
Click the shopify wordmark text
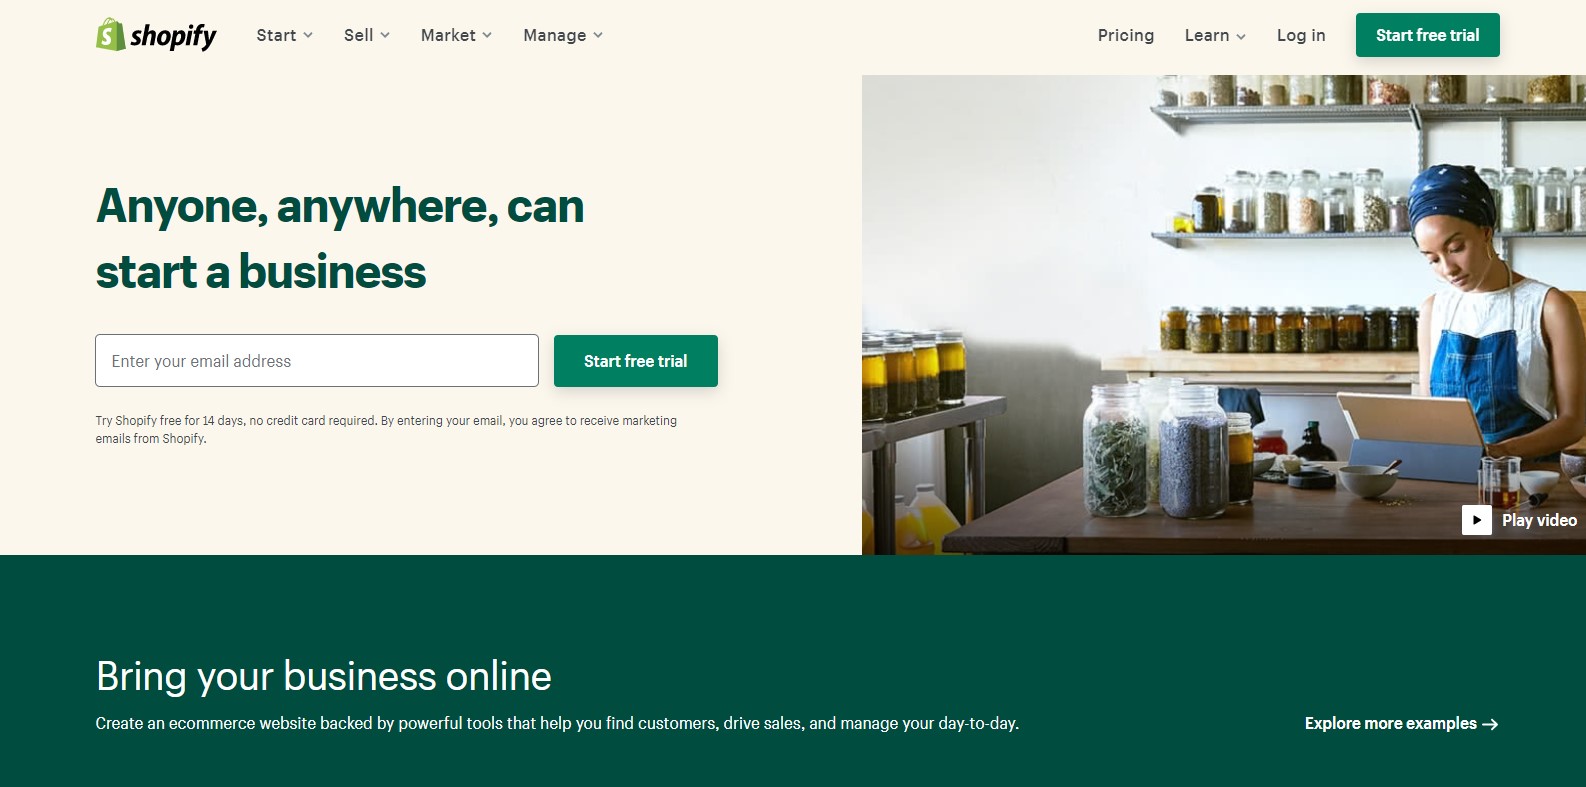point(173,36)
